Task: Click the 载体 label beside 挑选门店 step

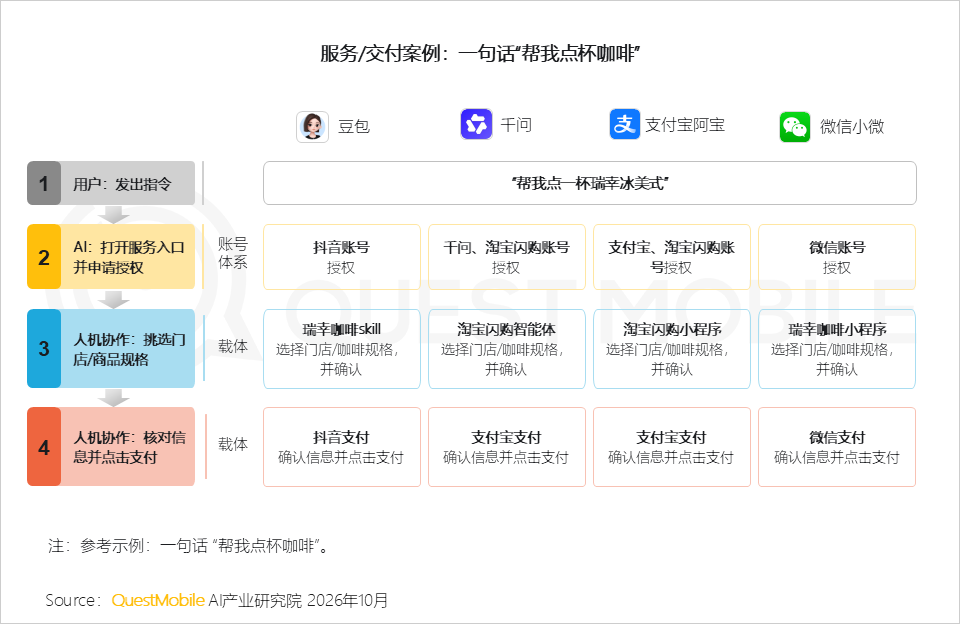Action: [x=233, y=347]
